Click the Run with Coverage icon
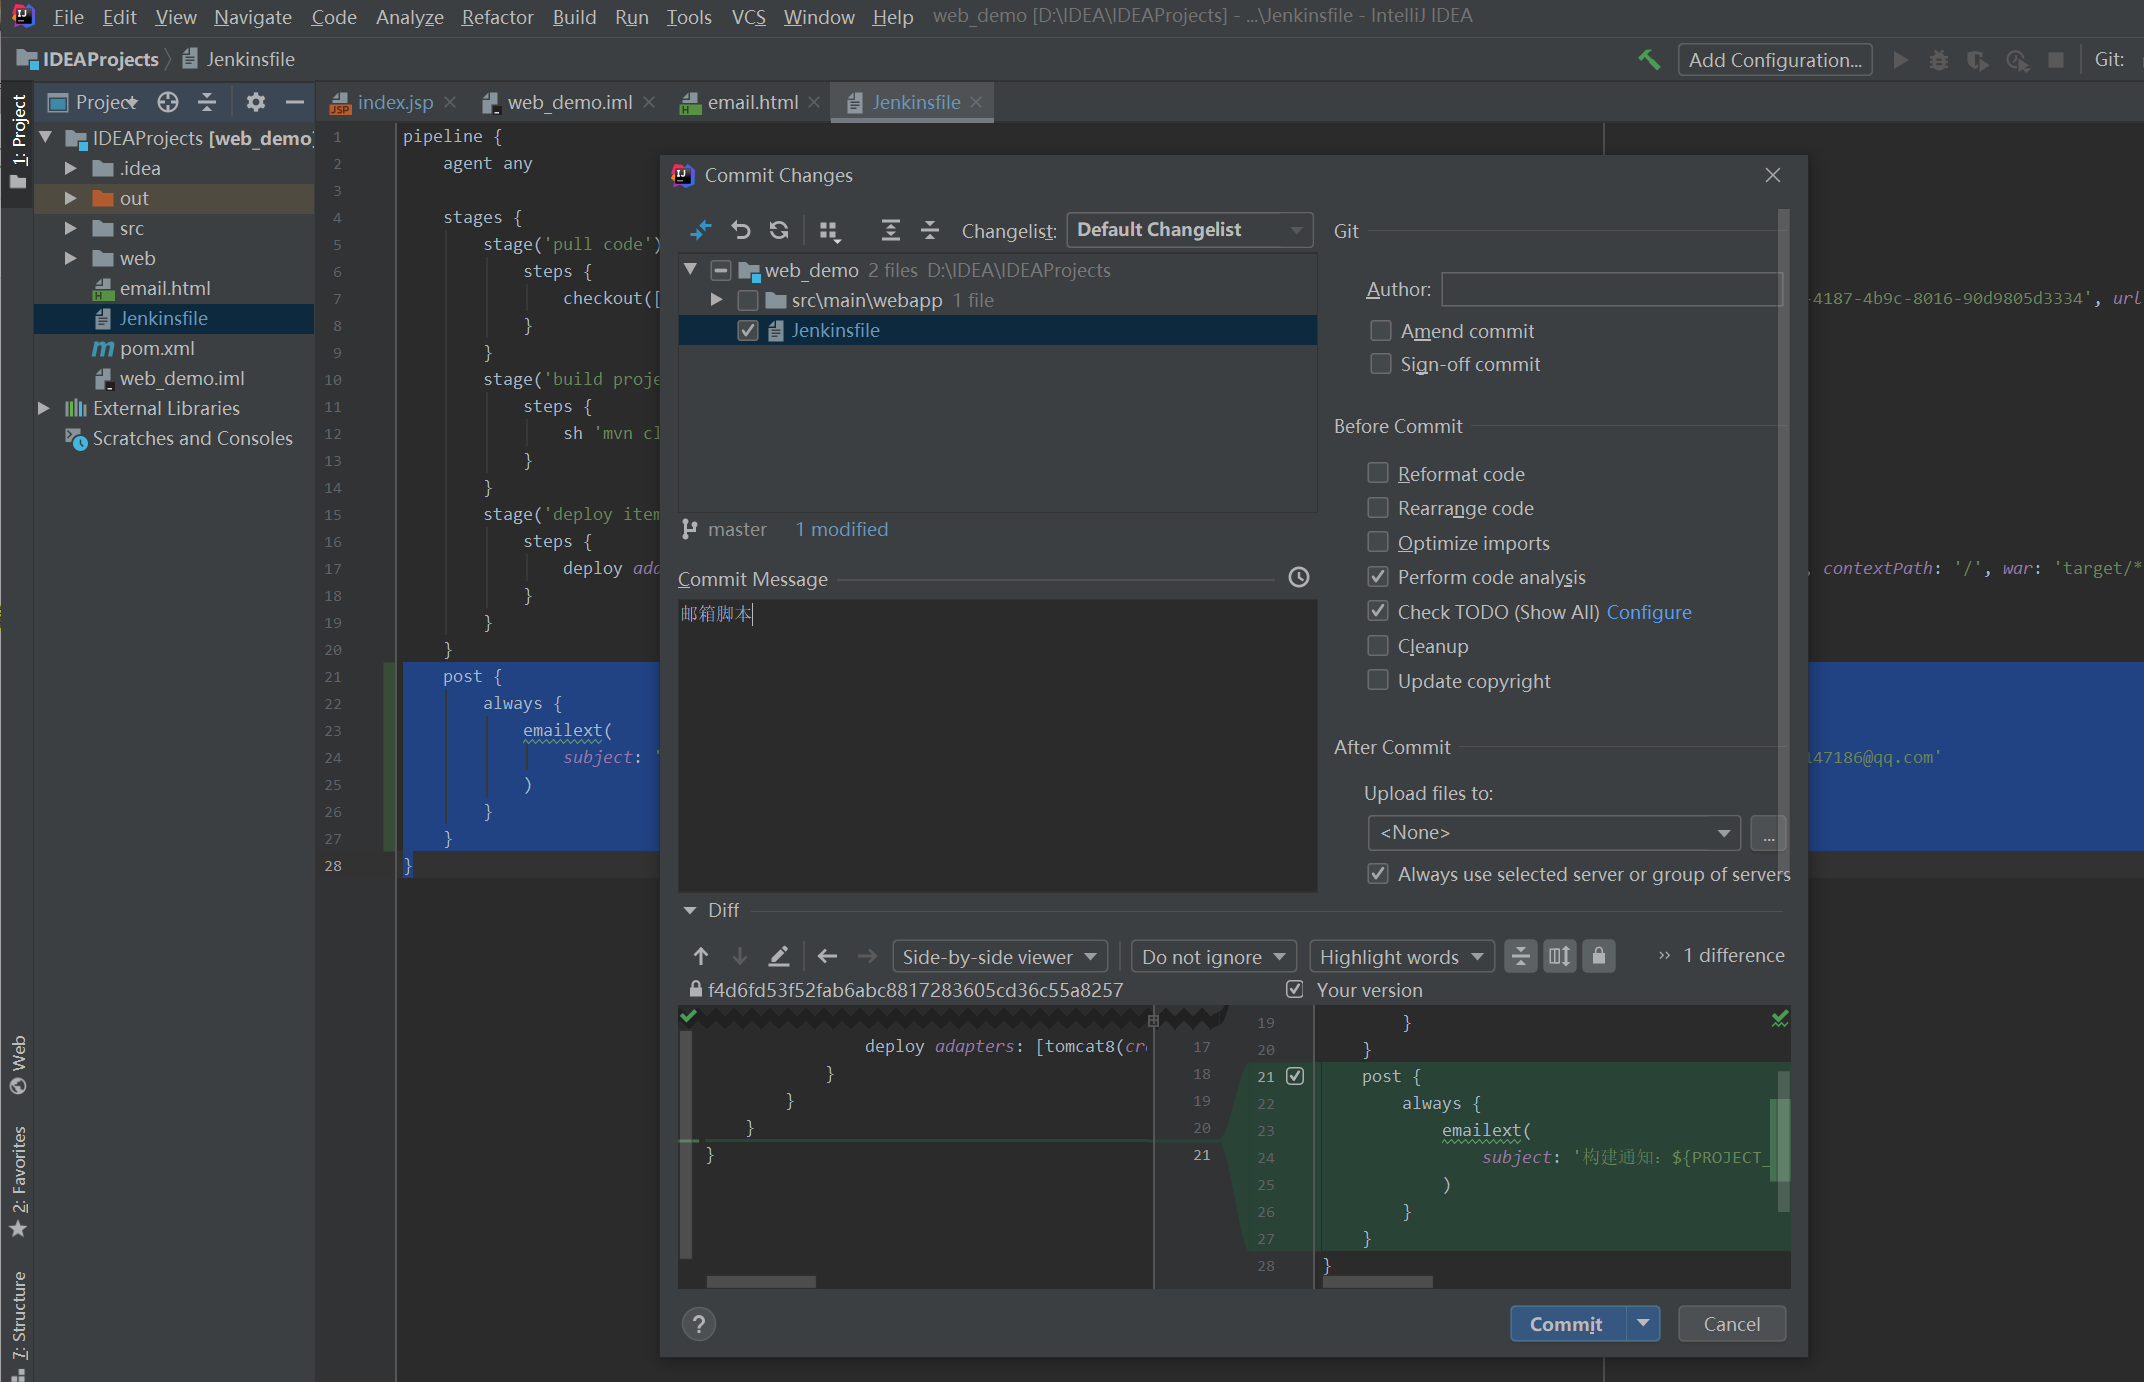Image resolution: width=2144 pixels, height=1382 pixels. (x=1977, y=60)
